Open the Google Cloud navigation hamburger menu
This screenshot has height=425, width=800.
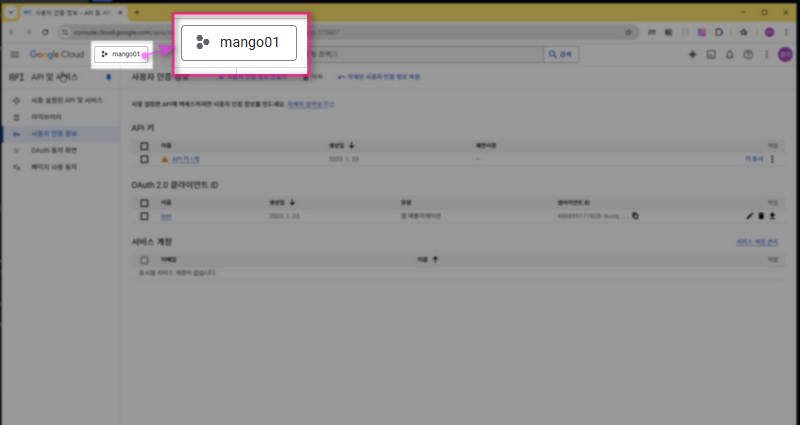15,54
